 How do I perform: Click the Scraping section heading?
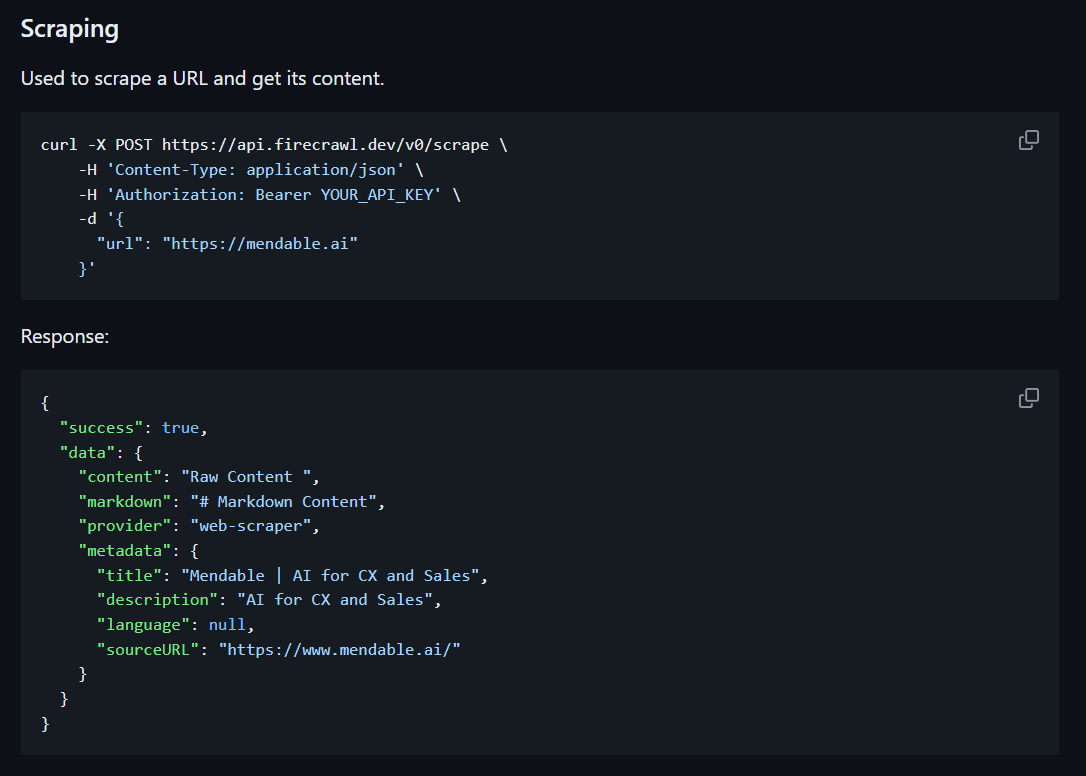pos(70,29)
